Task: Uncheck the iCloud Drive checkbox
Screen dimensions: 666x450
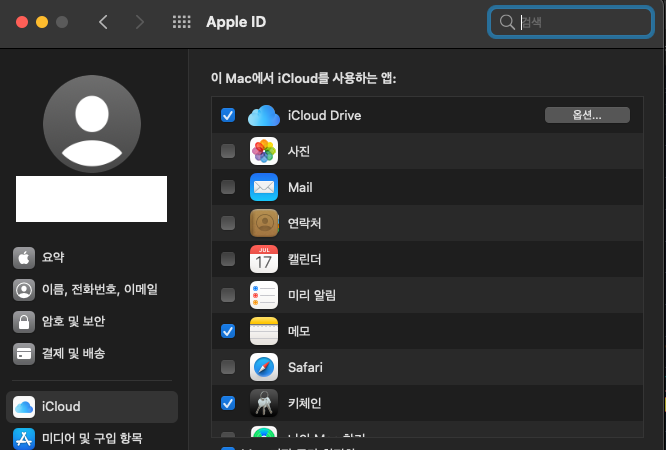Action: tap(228, 115)
